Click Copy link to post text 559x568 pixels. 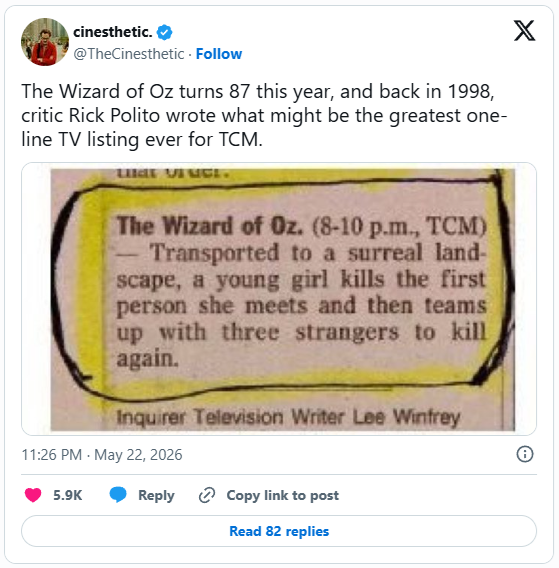tap(283, 495)
